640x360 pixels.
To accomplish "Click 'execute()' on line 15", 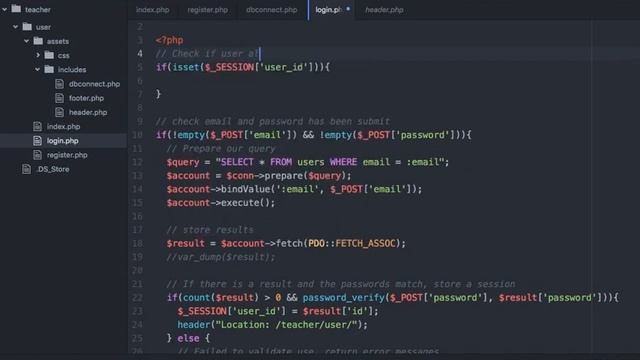I will (x=245, y=203).
